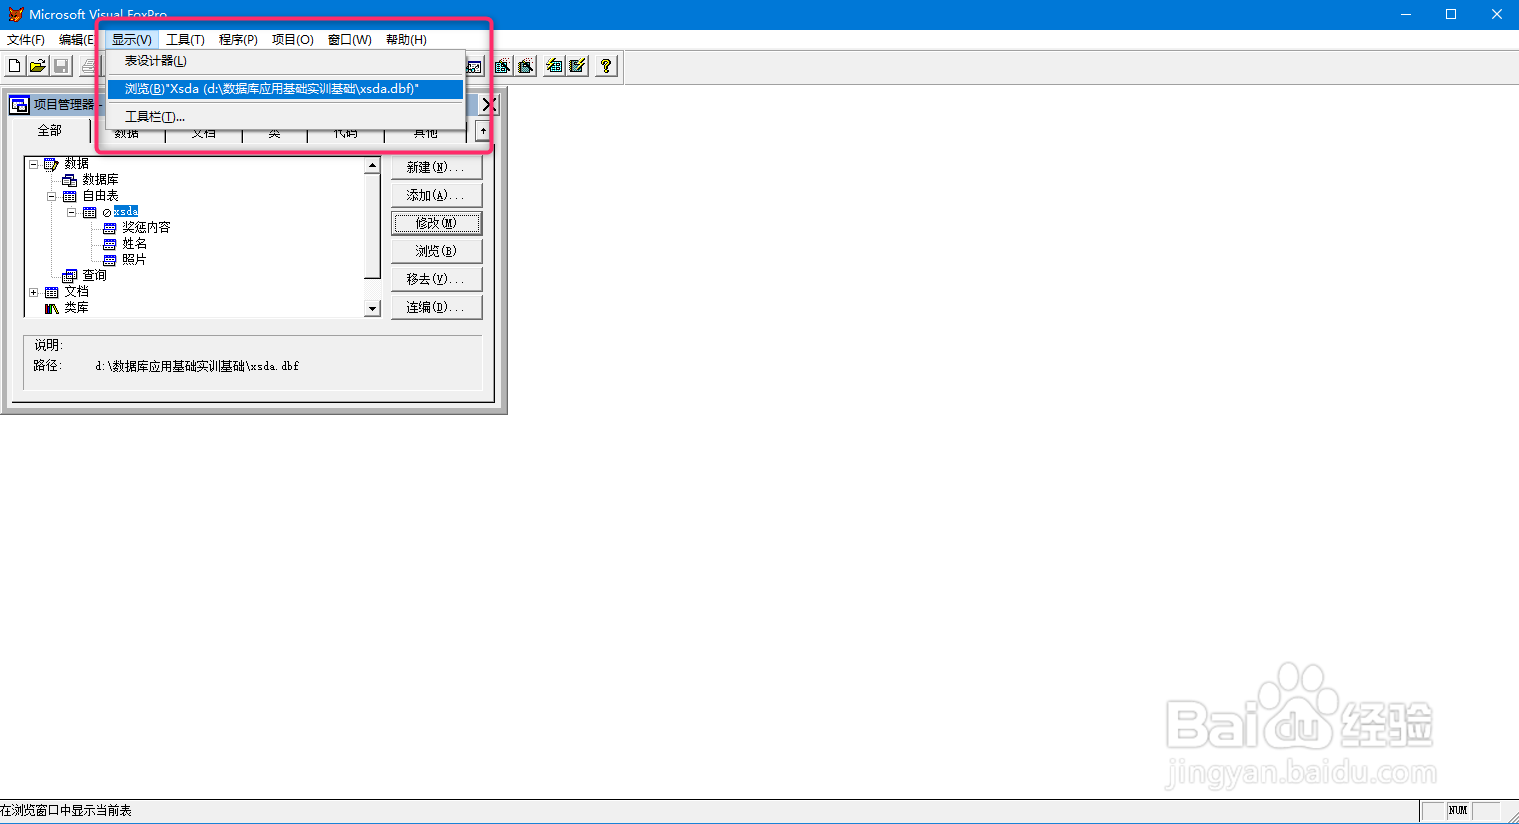Click the 添加(A)... button
1519x824 pixels.
click(x=436, y=195)
